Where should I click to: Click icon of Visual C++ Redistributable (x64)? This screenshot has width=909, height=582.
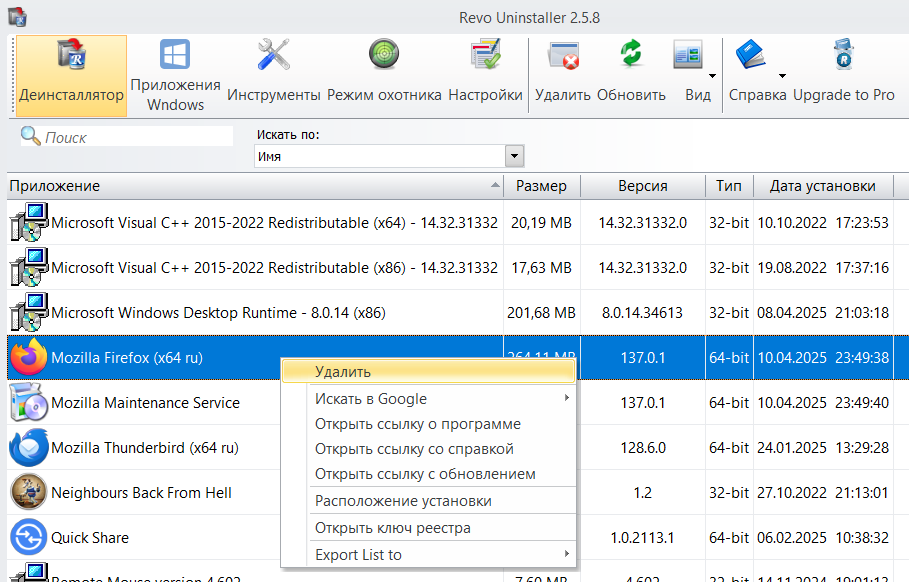point(29,222)
